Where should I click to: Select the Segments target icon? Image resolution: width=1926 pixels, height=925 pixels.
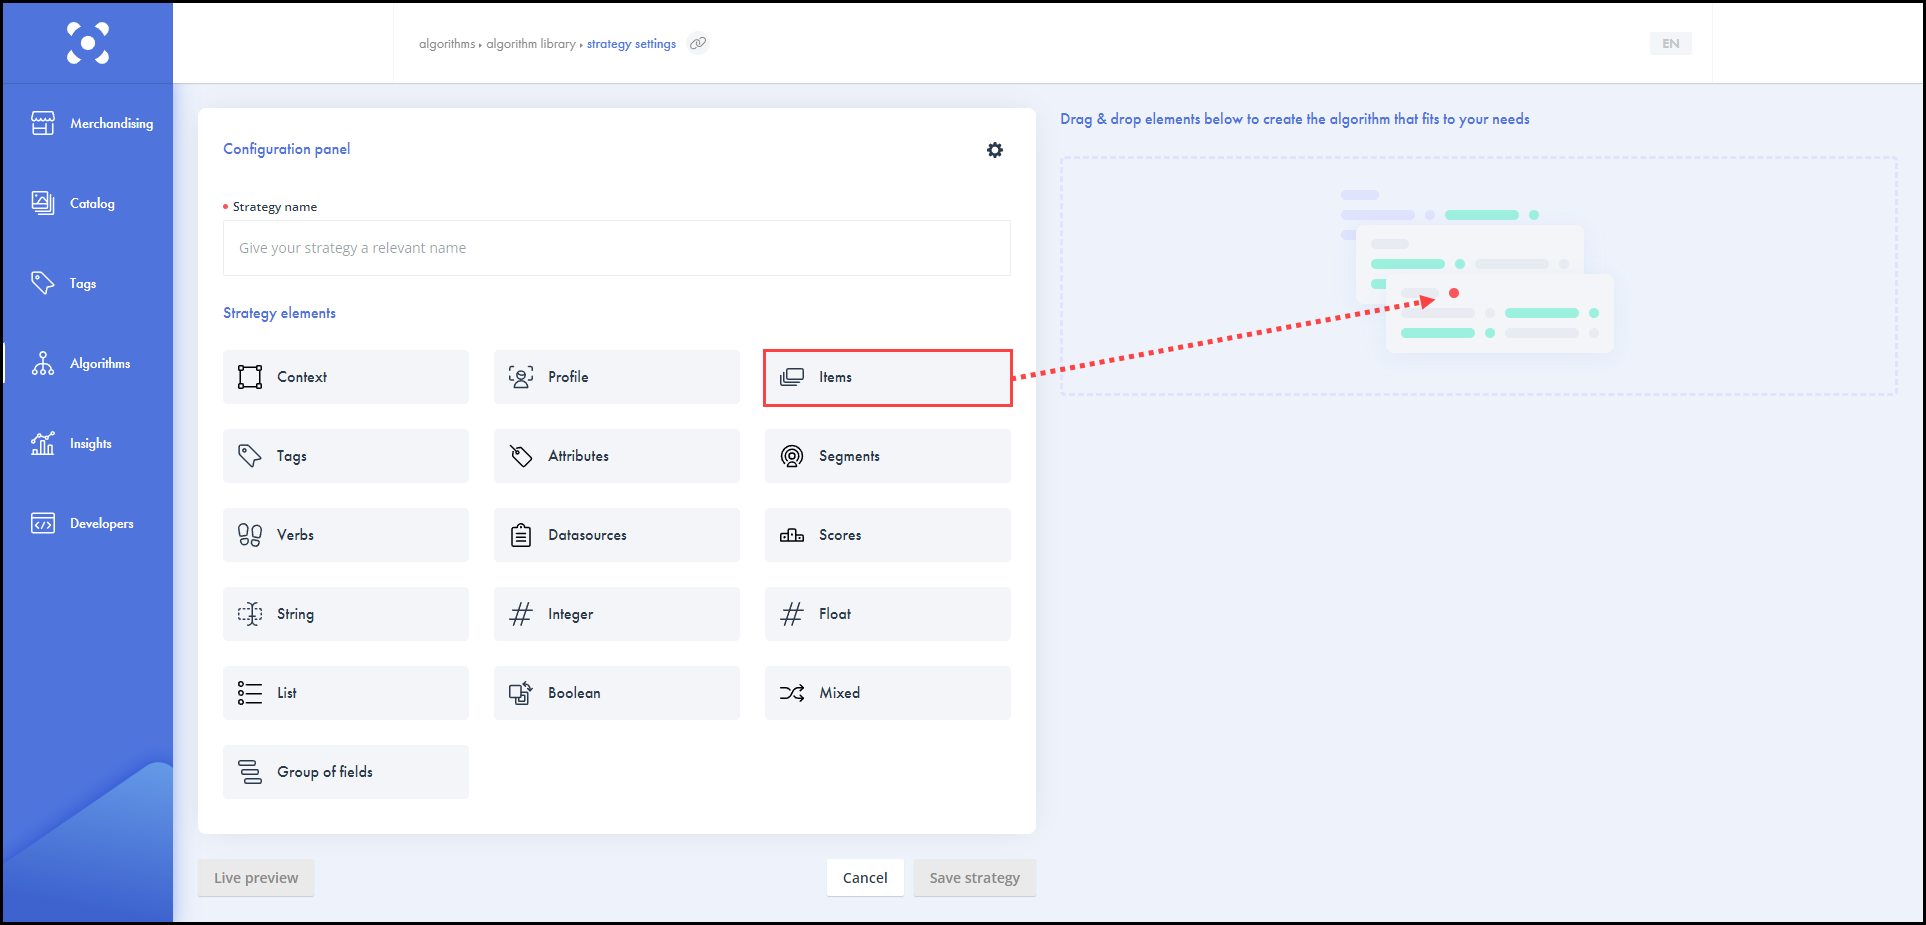coord(792,456)
